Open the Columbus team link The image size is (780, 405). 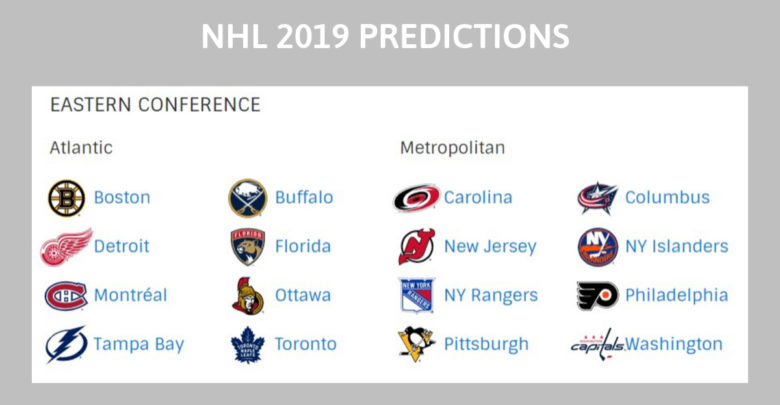click(667, 198)
